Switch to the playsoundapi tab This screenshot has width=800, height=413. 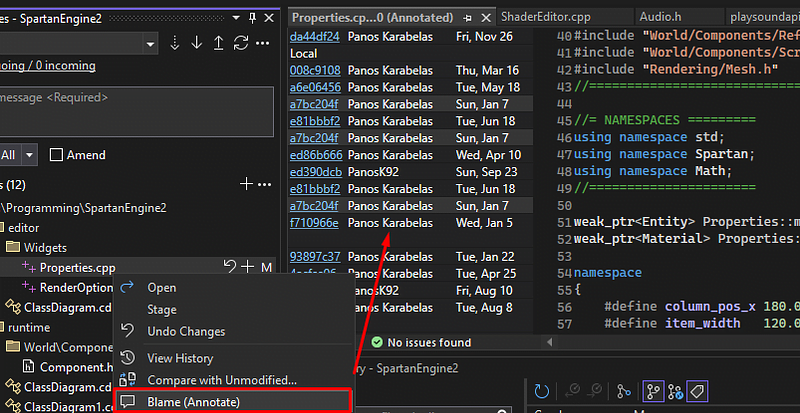tap(763, 17)
